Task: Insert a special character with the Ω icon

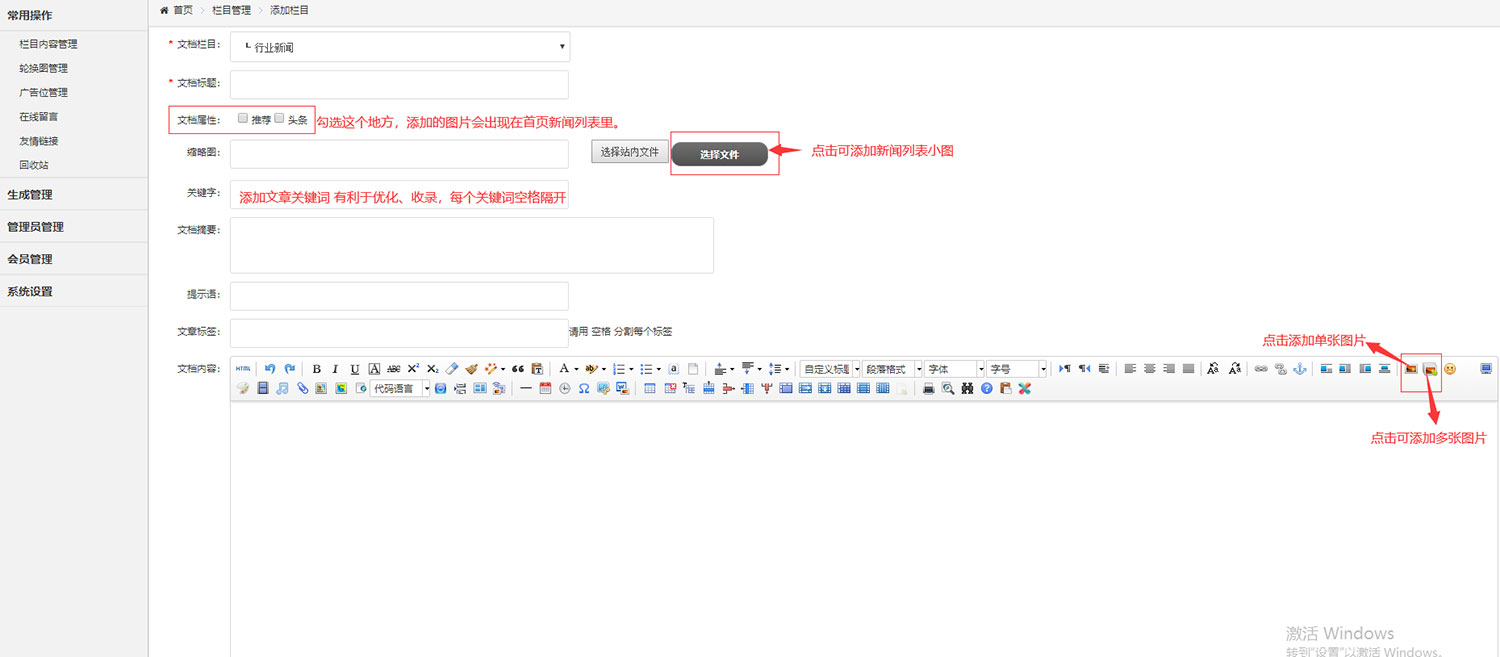Action: point(585,388)
